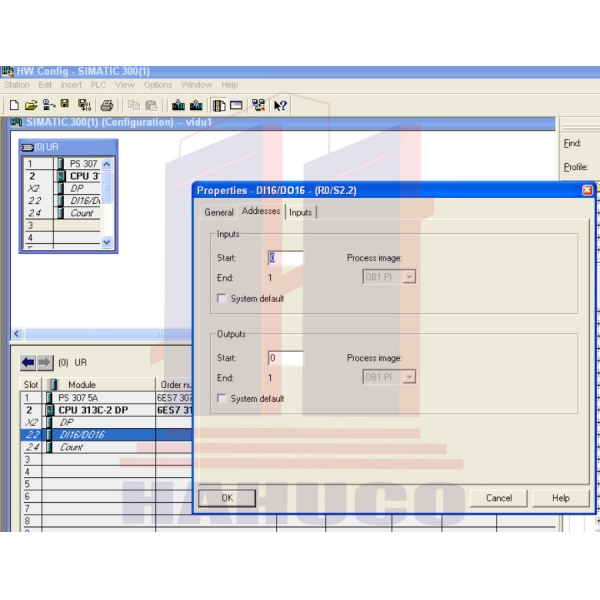Switch to the General tab

click(218, 212)
